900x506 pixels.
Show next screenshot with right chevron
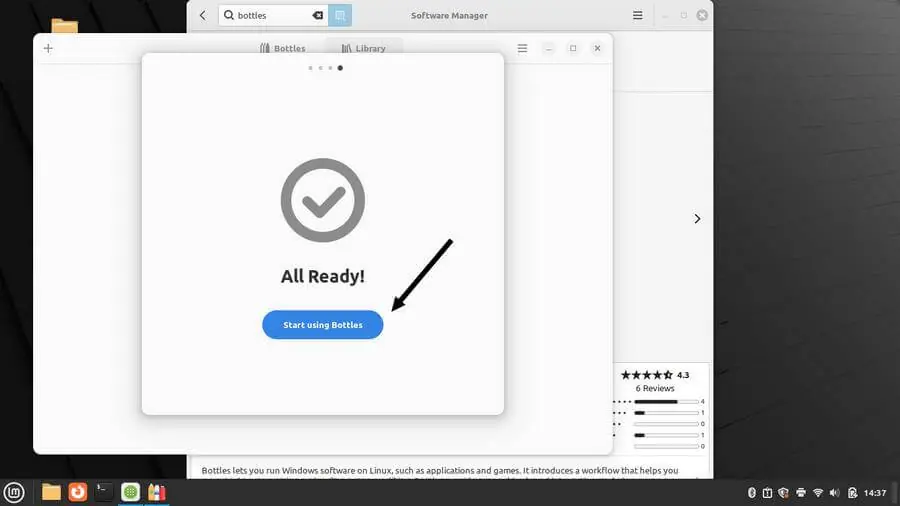tap(697, 219)
